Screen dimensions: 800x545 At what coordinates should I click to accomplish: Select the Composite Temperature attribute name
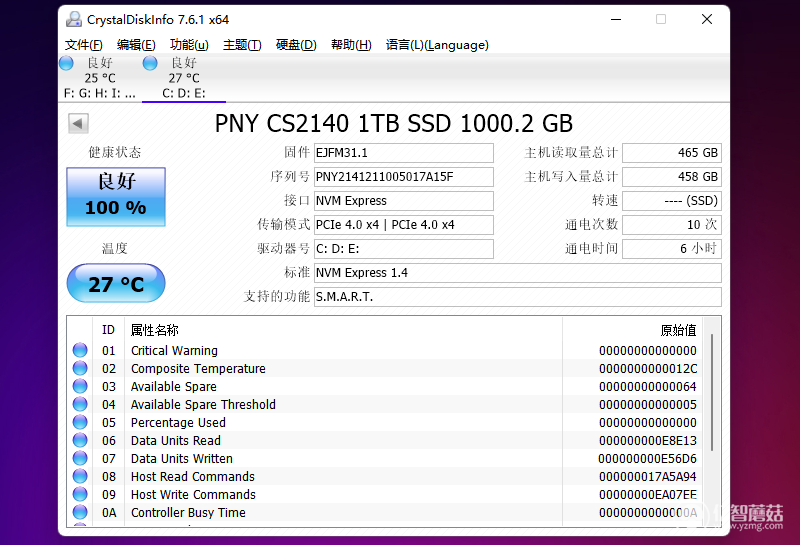[x=198, y=368]
